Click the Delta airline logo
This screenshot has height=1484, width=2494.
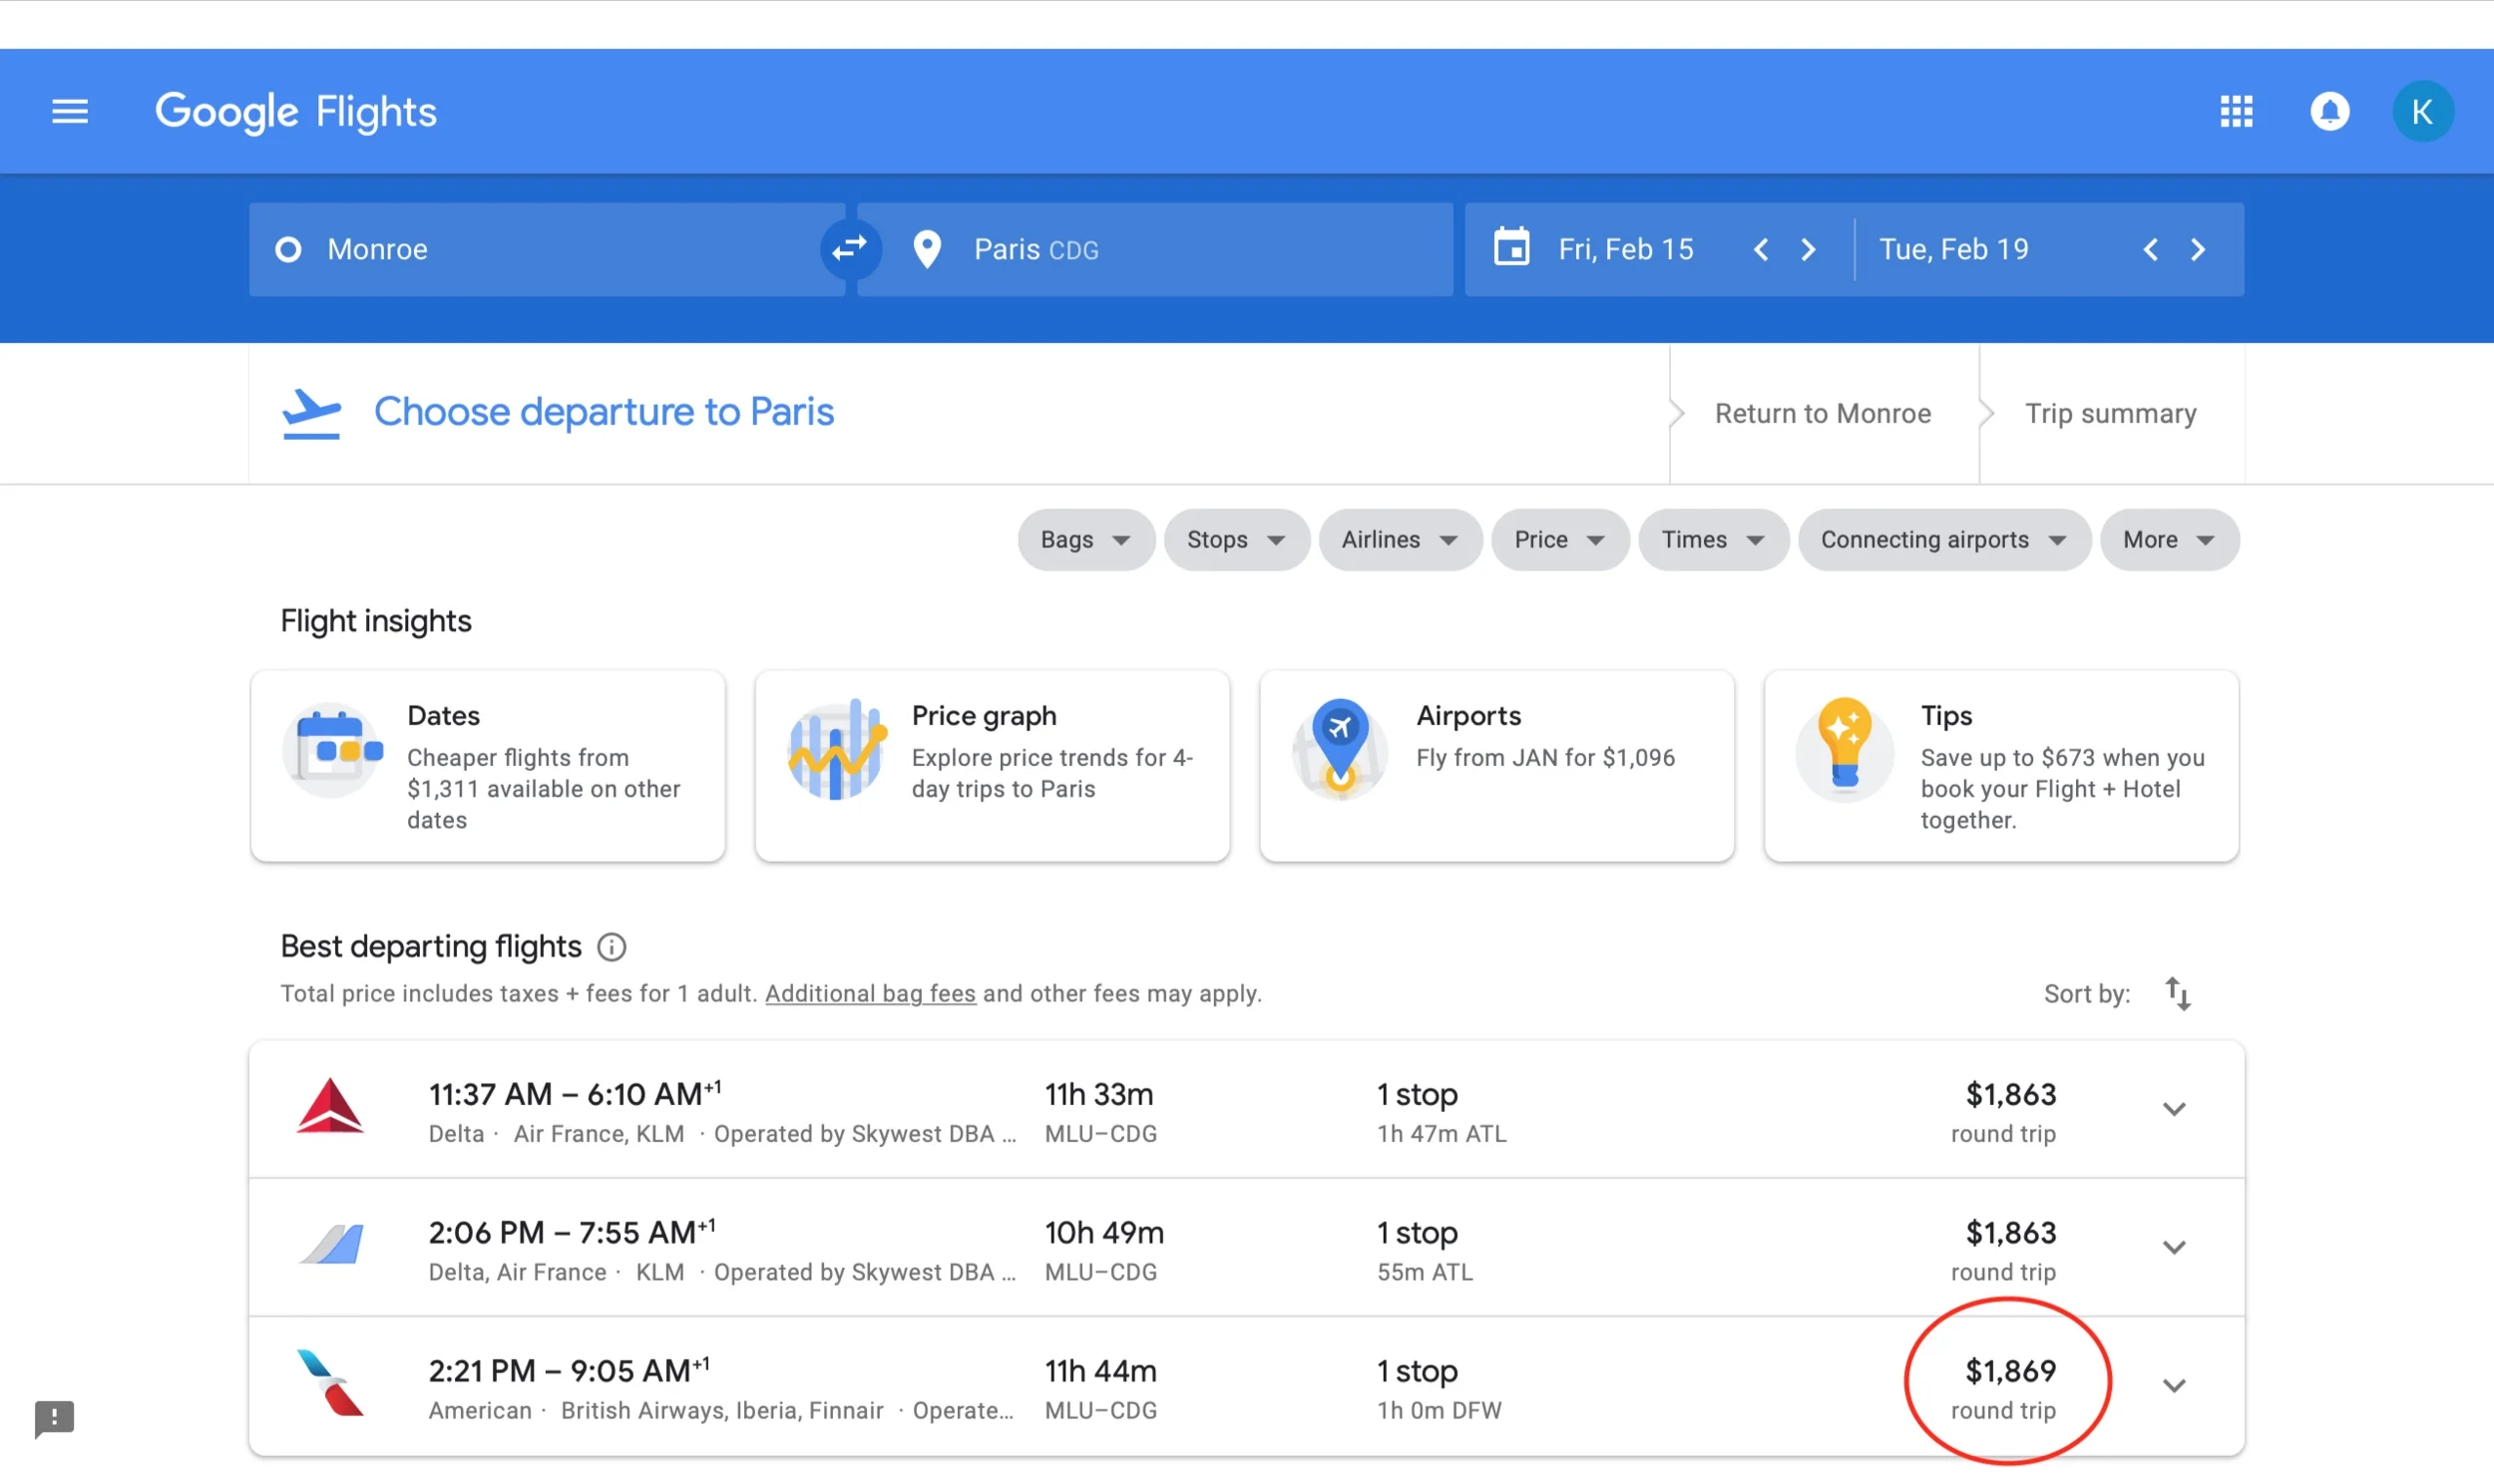(330, 1105)
